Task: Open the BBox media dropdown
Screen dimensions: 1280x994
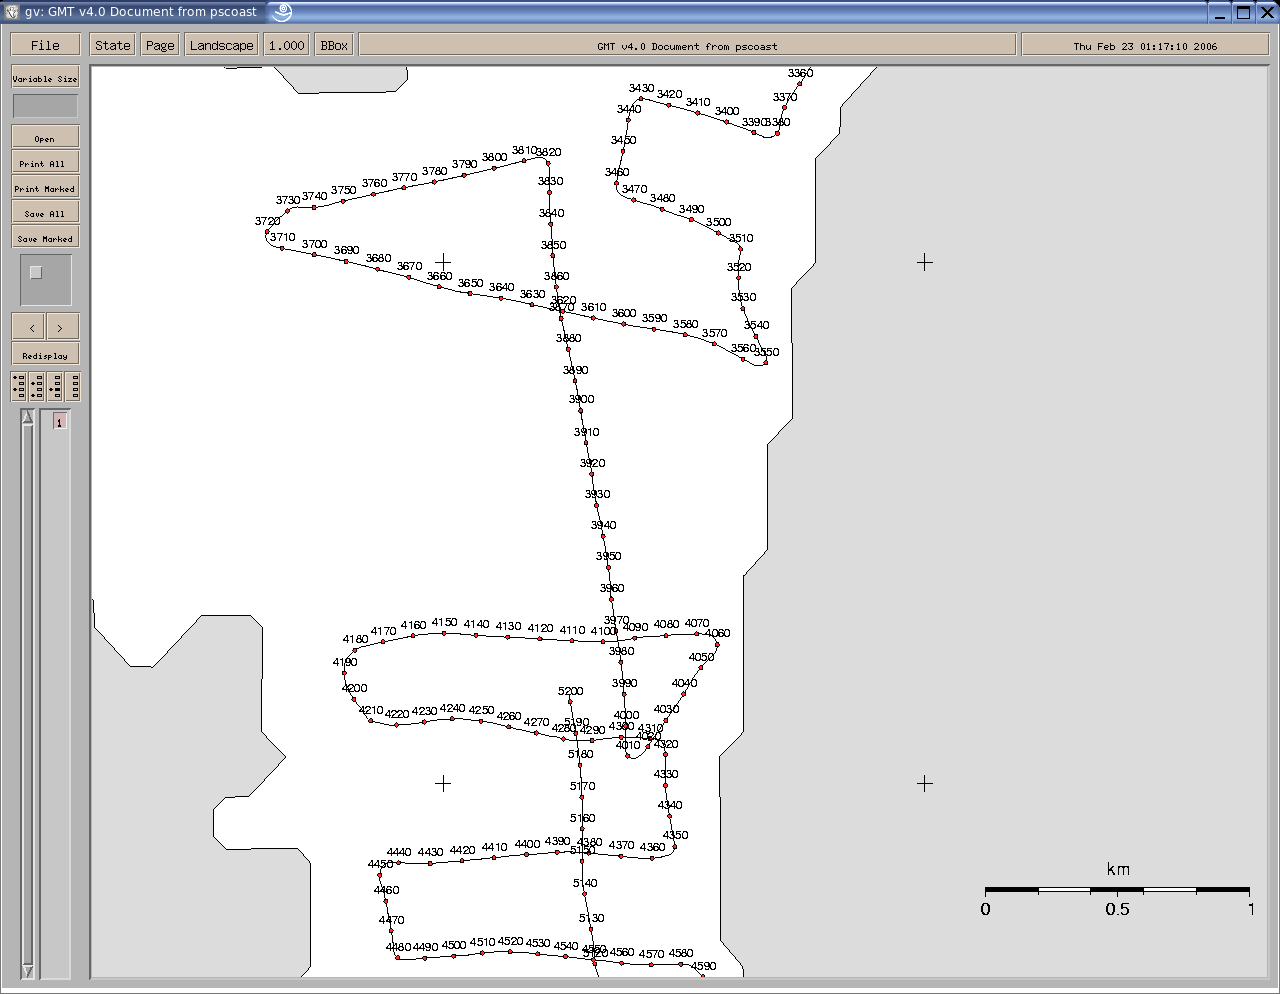Action: click(334, 45)
